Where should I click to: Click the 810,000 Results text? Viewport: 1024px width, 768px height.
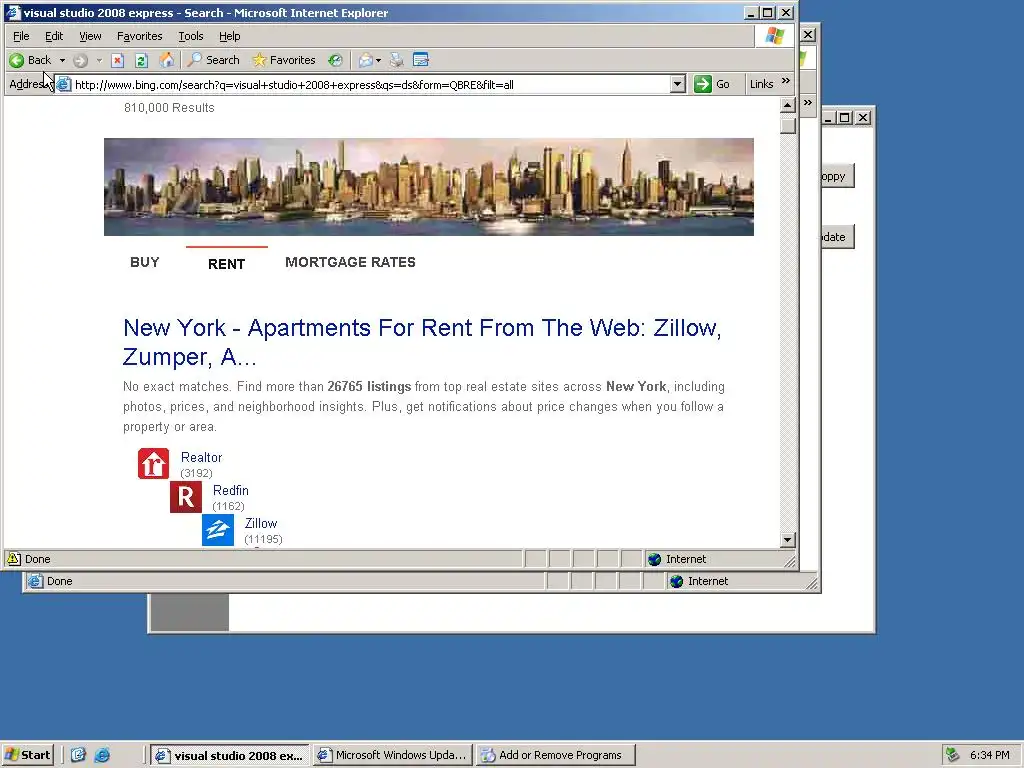coord(169,108)
